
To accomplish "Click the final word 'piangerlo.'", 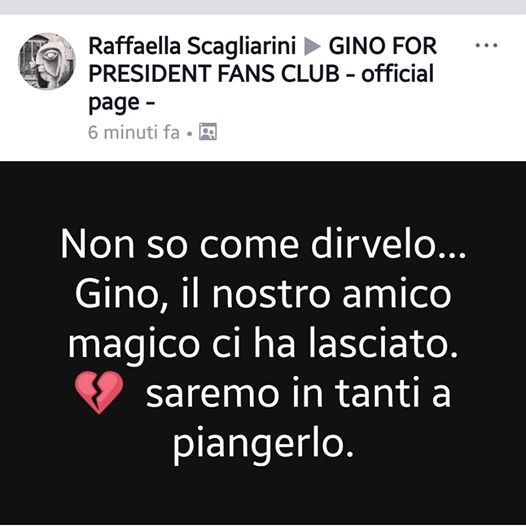I will coord(263,444).
